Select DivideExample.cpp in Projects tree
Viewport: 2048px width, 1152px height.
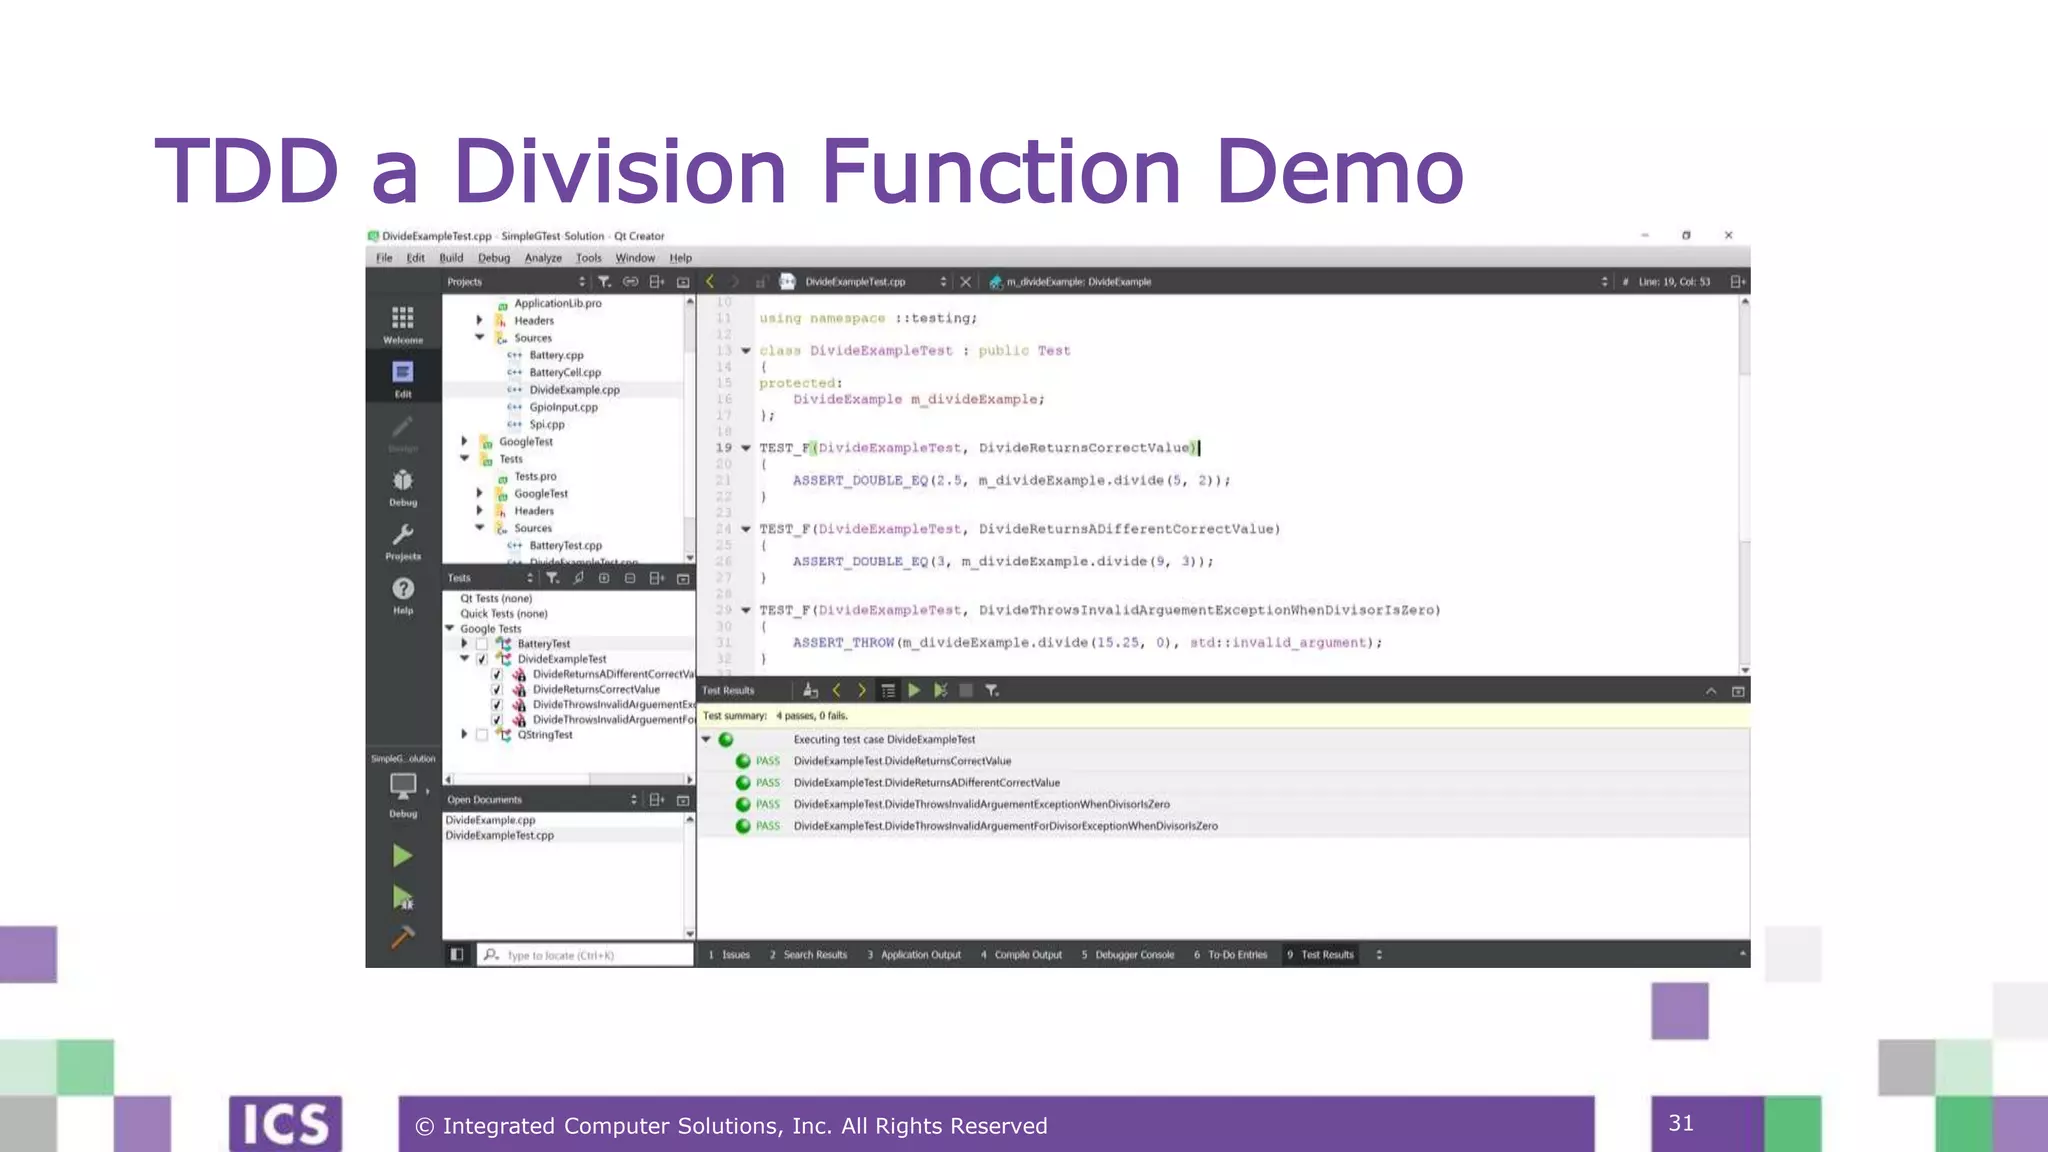[x=574, y=390]
